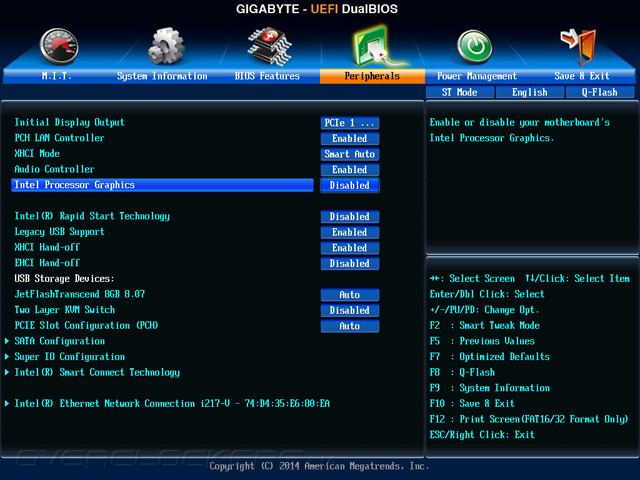
Task: Select the Peripherals tab
Action: (x=372, y=76)
